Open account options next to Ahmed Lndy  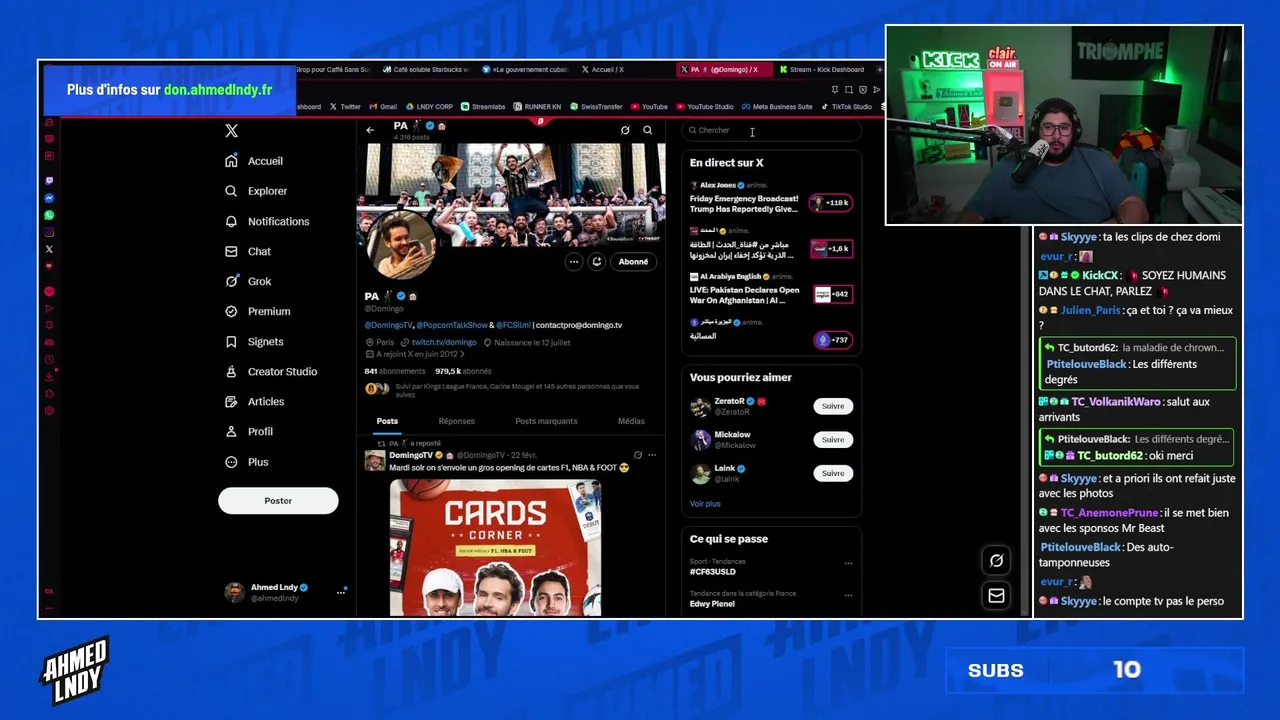(x=340, y=592)
